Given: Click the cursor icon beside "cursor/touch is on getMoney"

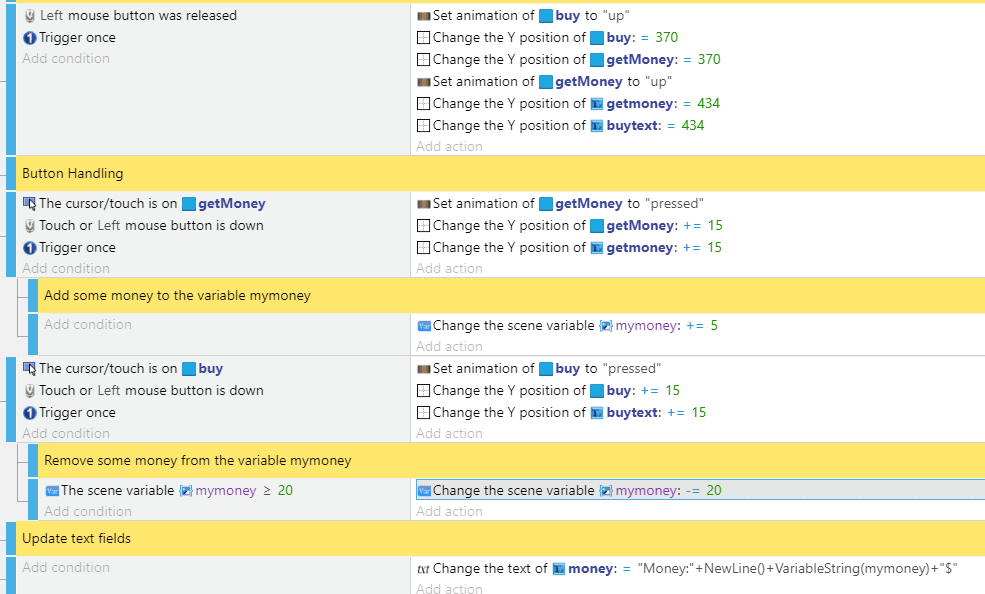Looking at the screenshot, I should 29,203.
